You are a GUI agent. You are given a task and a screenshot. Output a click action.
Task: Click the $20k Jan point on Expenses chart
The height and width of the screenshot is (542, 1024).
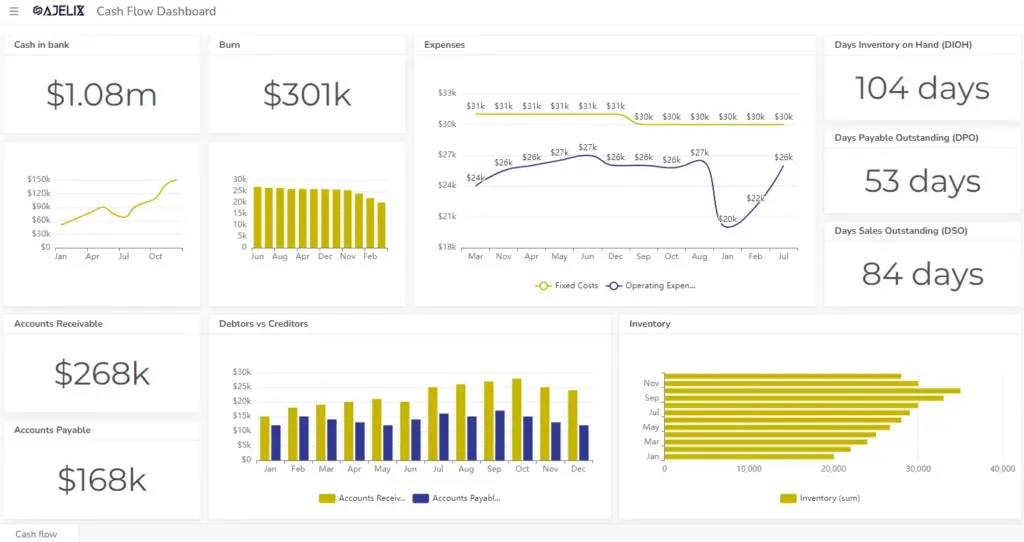coord(728,227)
